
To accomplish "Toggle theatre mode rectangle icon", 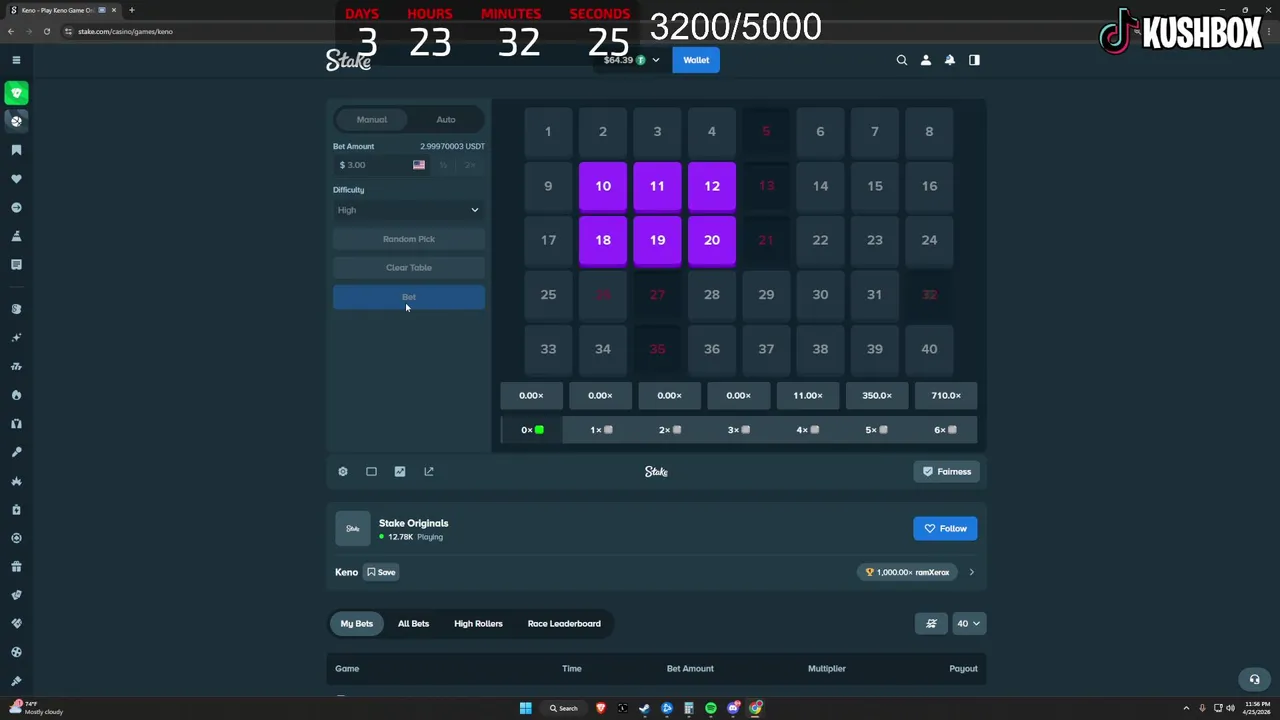I will [371, 472].
